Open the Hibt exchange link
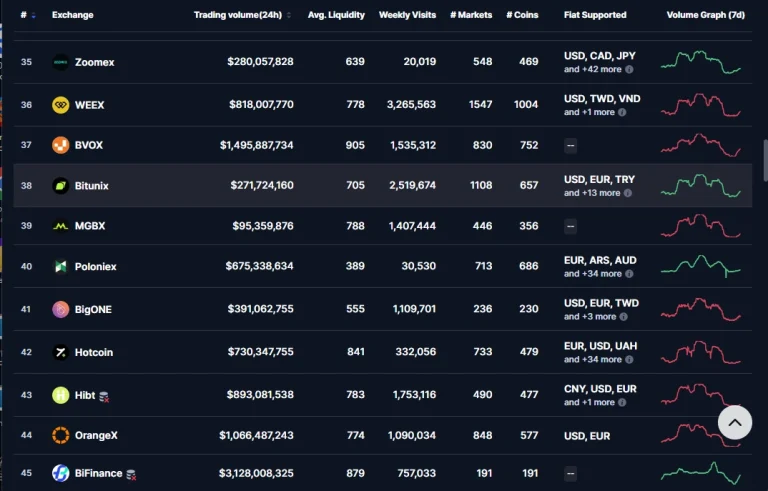The height and width of the screenshot is (491, 768). [85, 395]
